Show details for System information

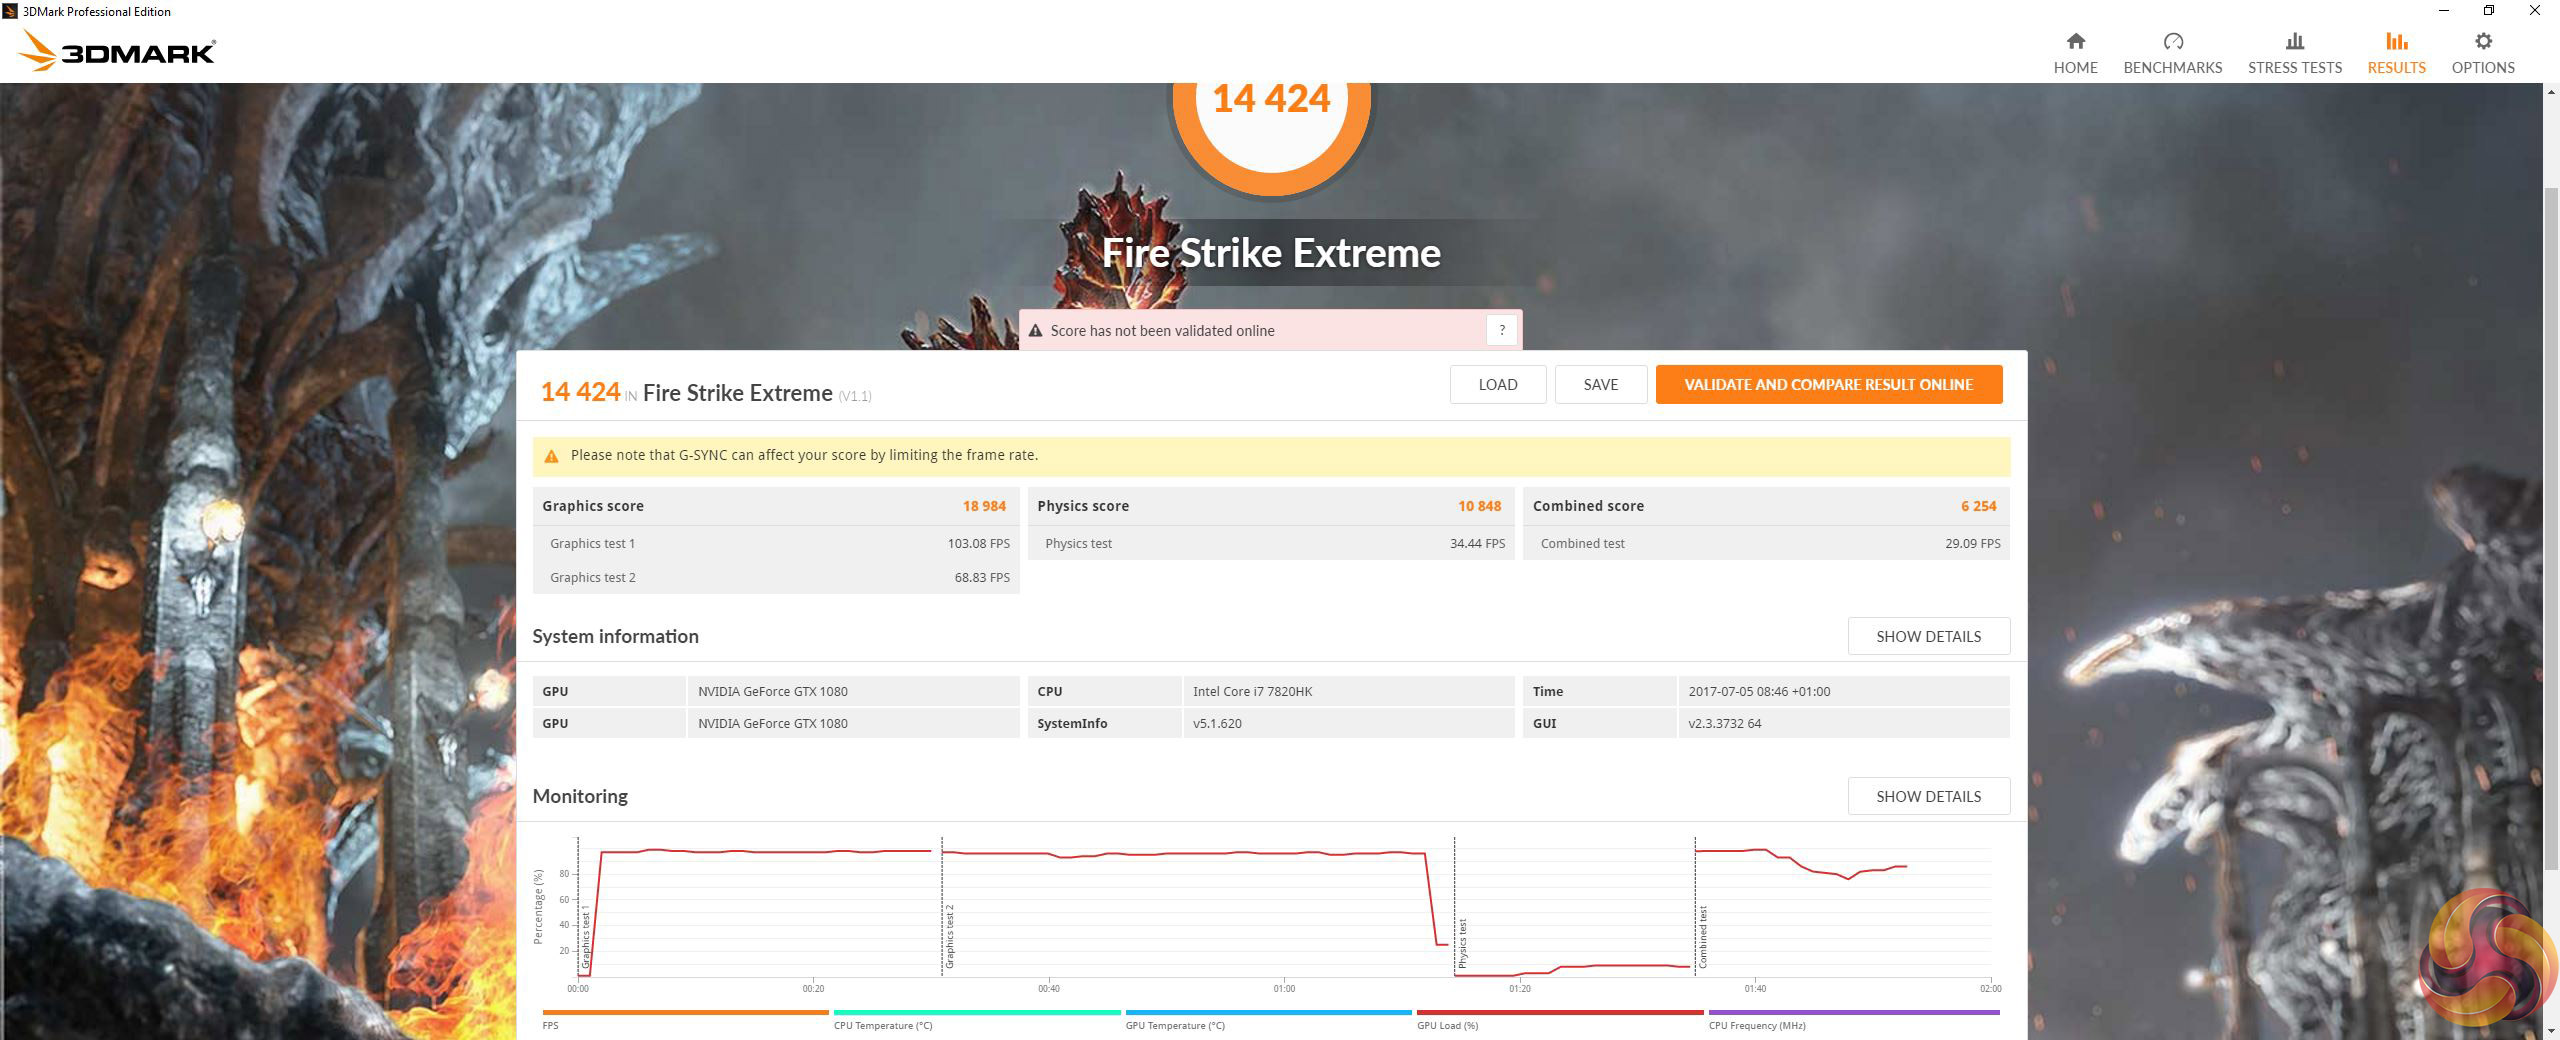(1928, 636)
